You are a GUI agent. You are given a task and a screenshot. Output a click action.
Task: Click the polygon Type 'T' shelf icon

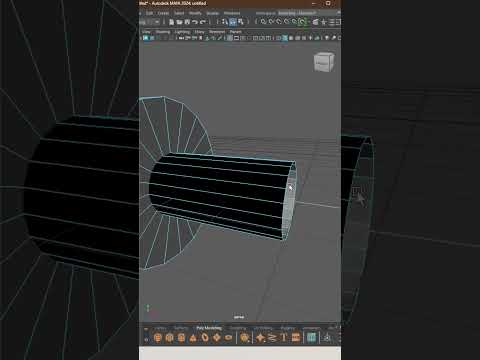pos(284,338)
